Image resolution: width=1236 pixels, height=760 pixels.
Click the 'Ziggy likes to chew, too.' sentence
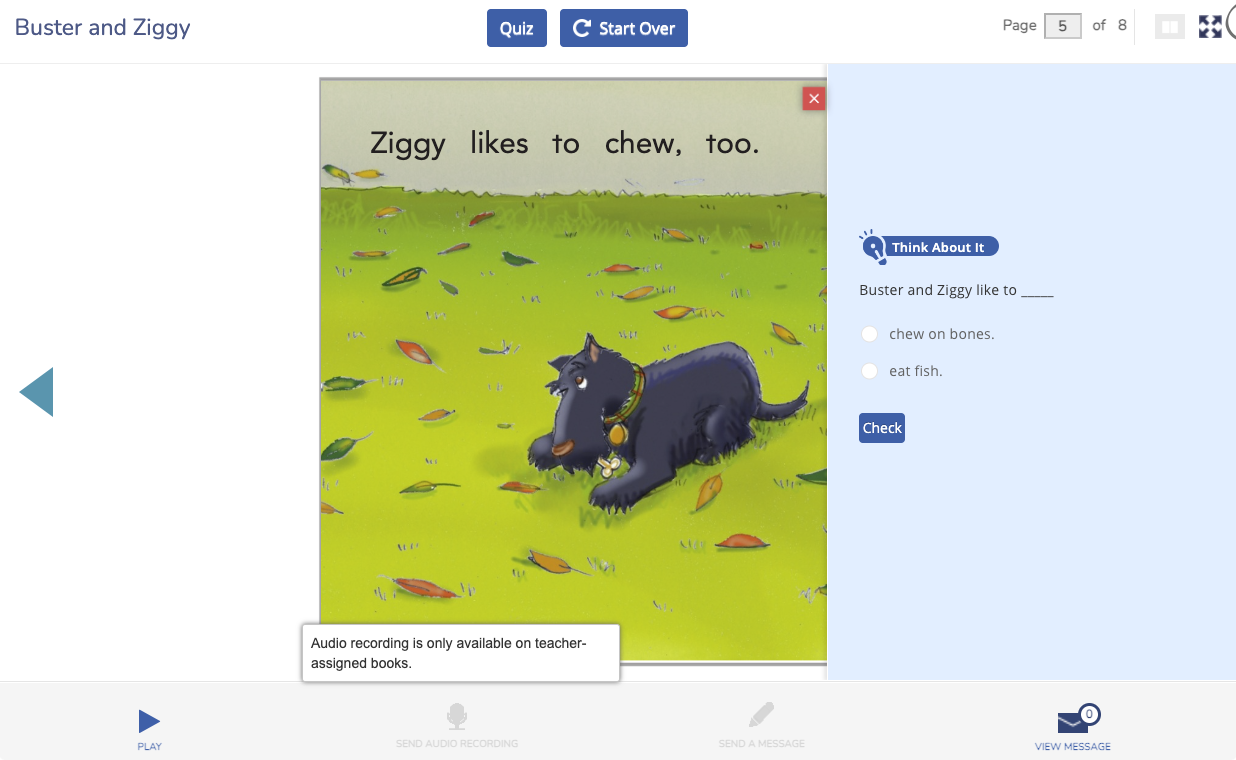(x=565, y=144)
